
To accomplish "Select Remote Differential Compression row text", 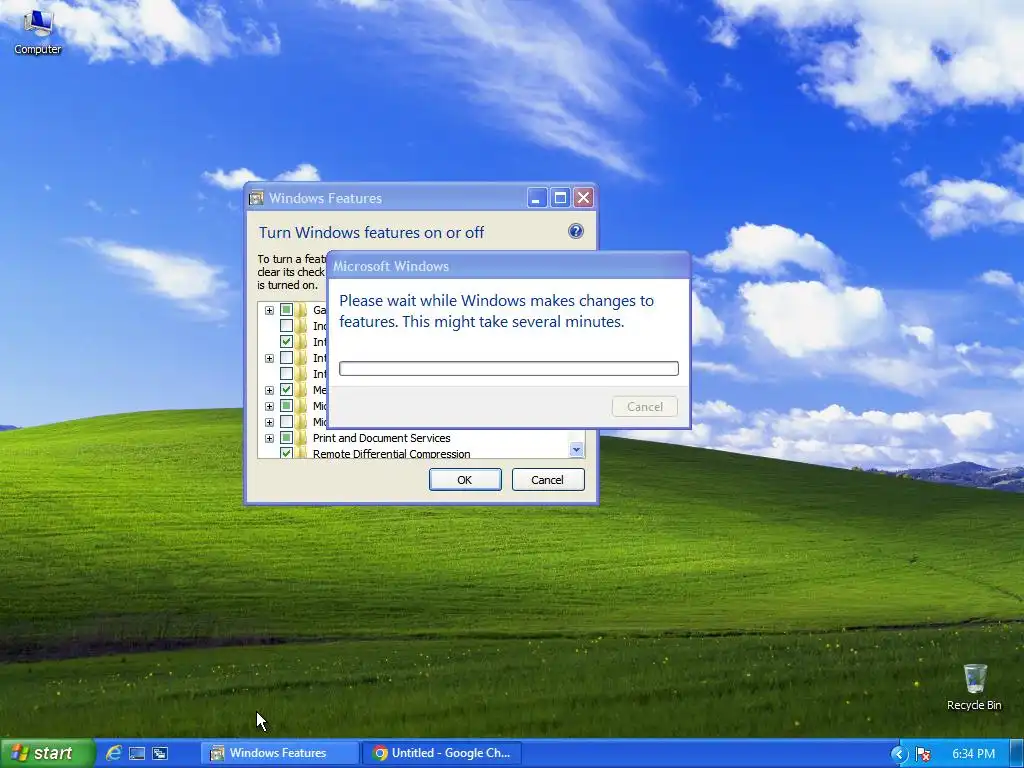I will (x=391, y=453).
